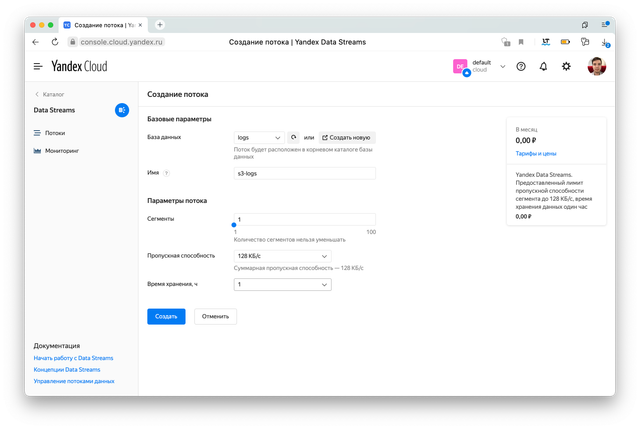The image size is (640, 429).
Task: Click the Создать button
Action: (x=166, y=316)
